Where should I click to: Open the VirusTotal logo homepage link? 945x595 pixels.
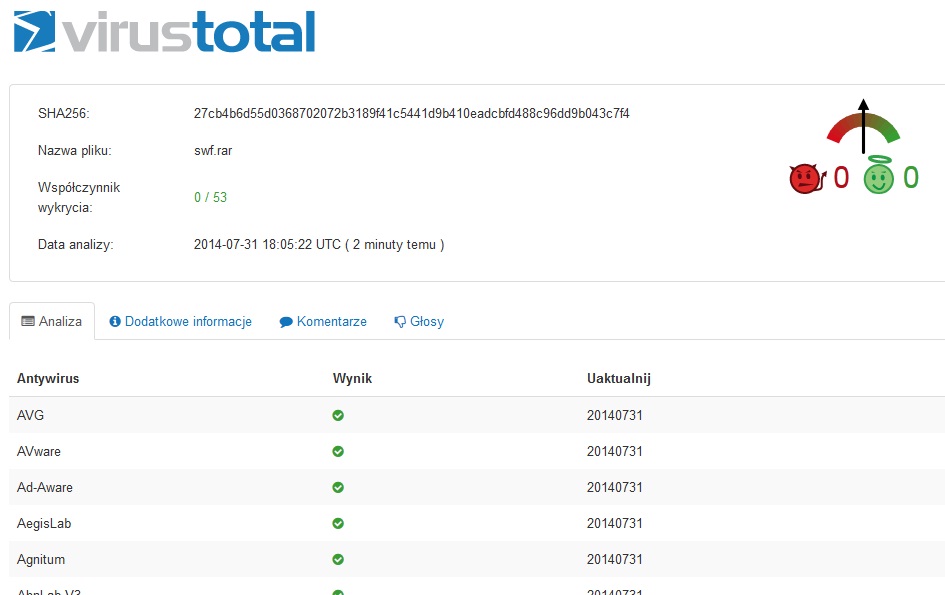tap(164, 31)
